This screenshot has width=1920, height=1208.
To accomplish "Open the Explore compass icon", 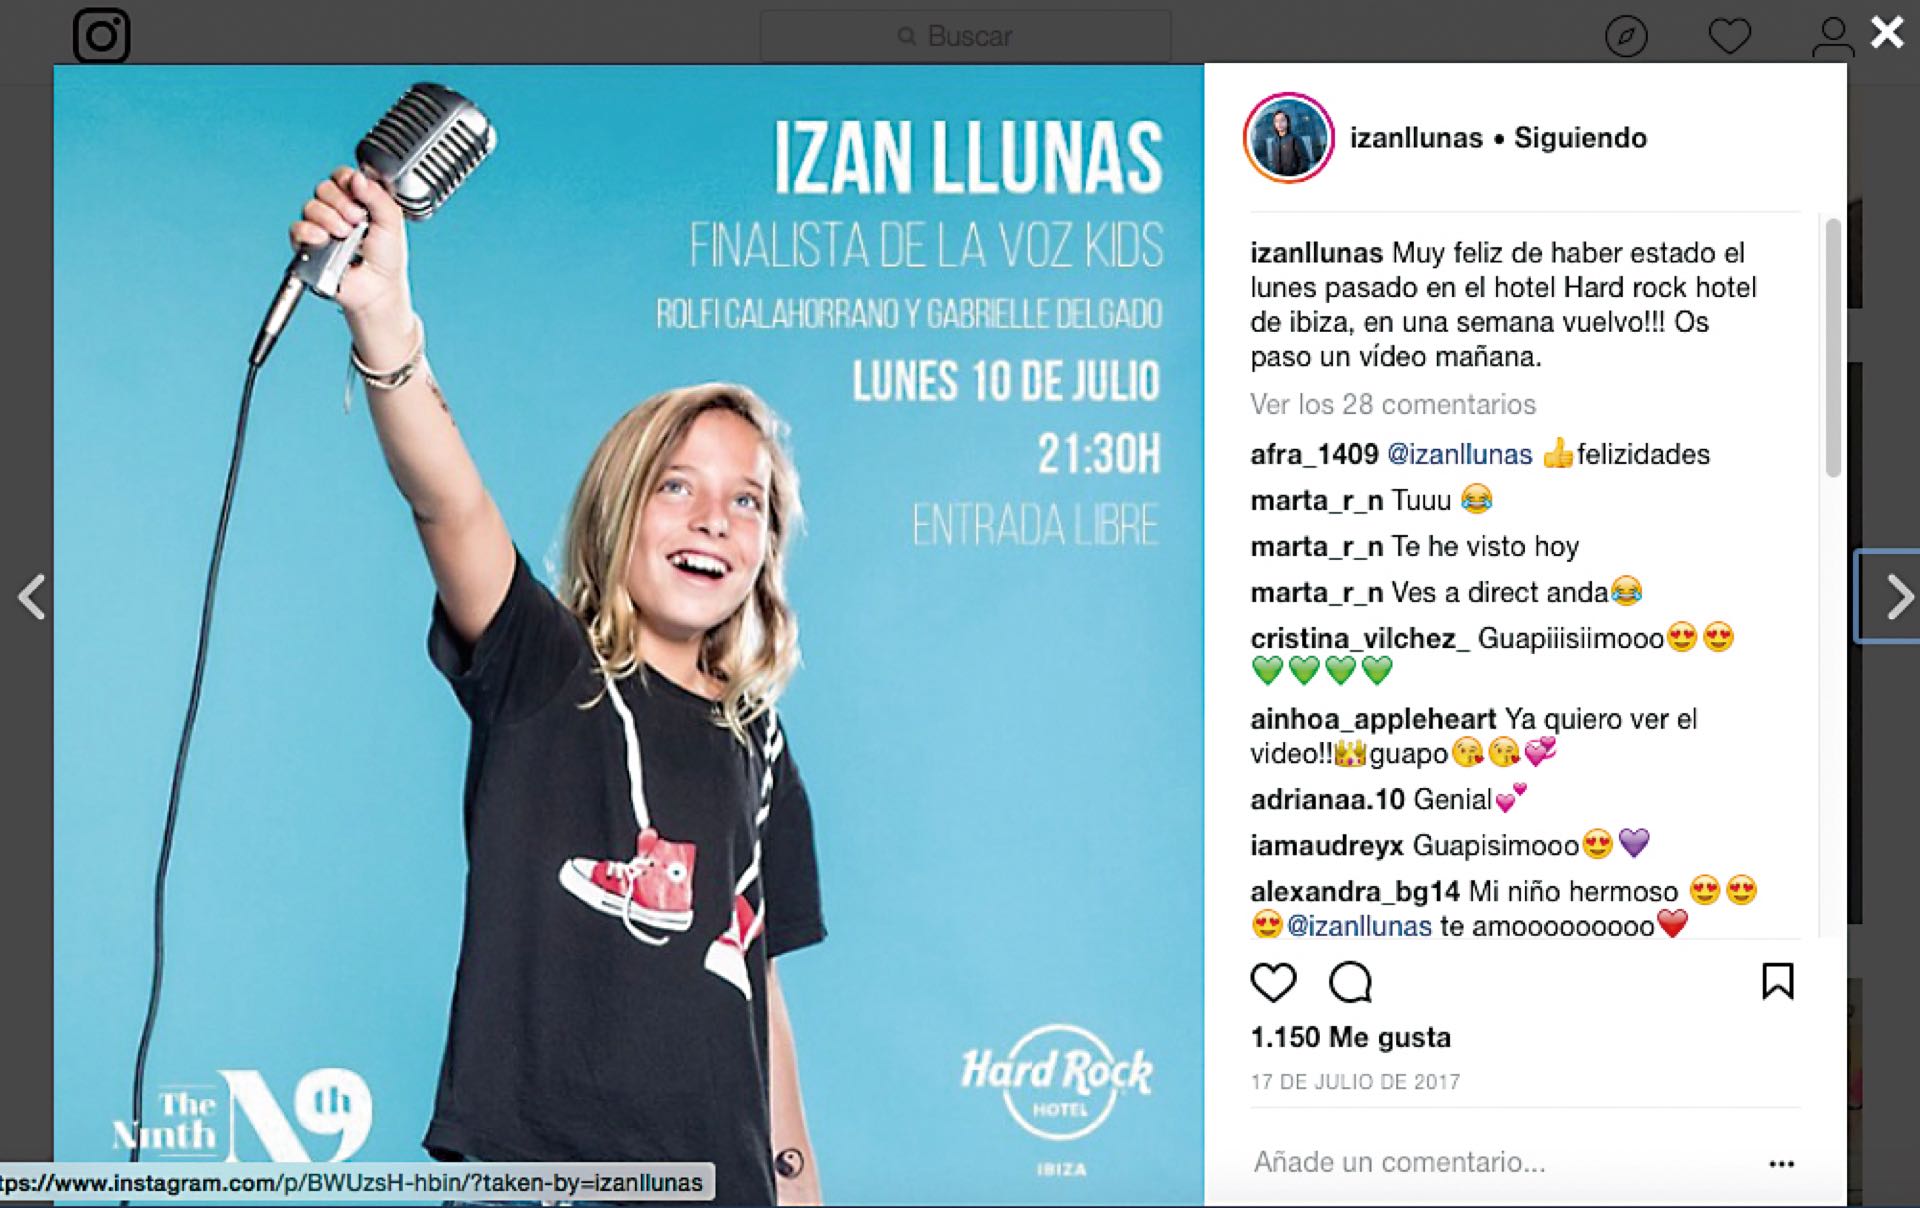I will tap(1626, 37).
